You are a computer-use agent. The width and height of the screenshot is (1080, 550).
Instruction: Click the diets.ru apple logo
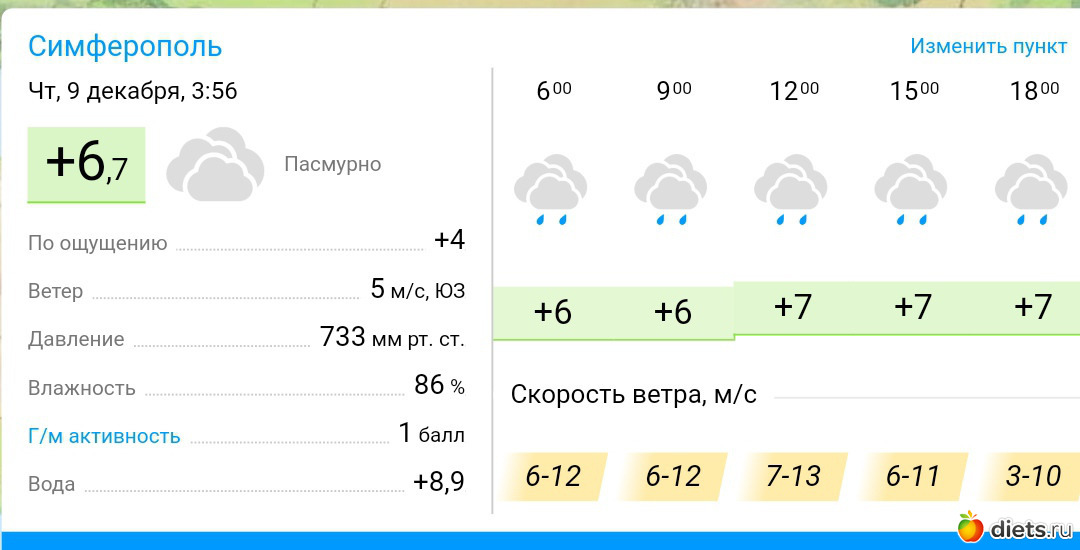coord(969,527)
